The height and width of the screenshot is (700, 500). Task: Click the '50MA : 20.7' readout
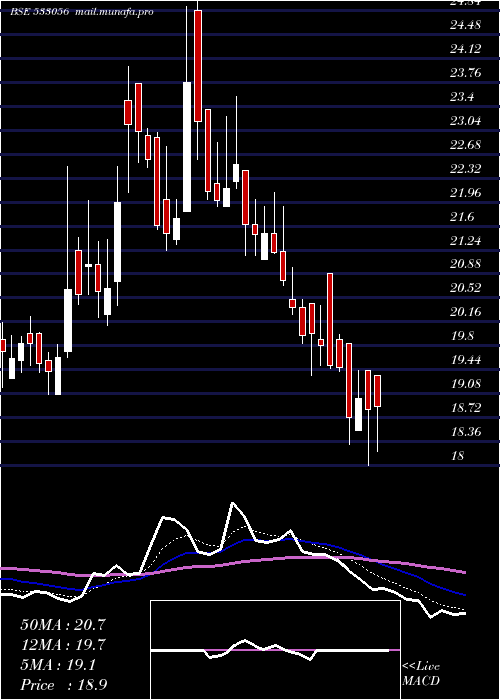[x=63, y=625]
